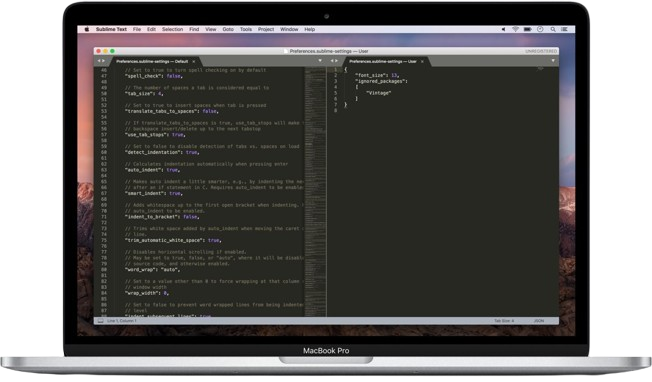The image size is (652, 382).
Task: Open the Tools menu
Action: coord(246,30)
